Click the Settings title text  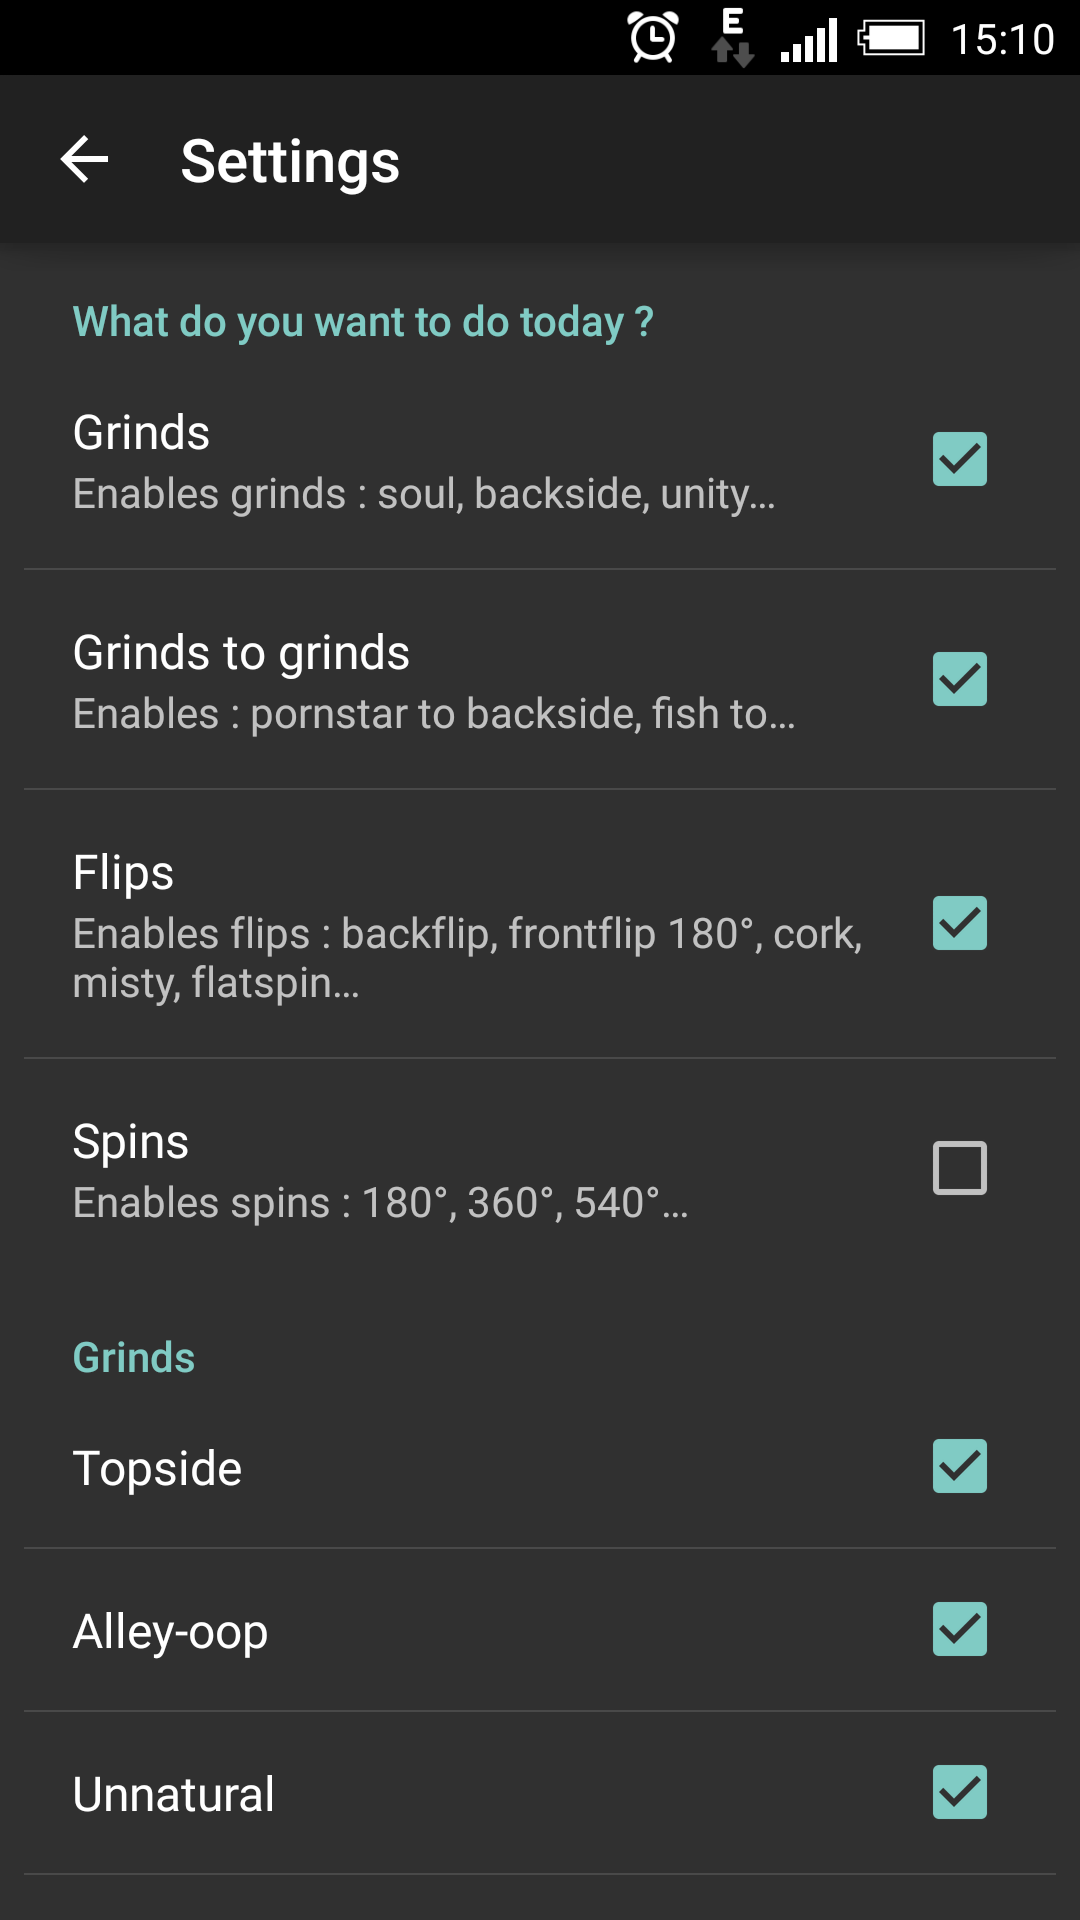pyautogui.click(x=290, y=162)
